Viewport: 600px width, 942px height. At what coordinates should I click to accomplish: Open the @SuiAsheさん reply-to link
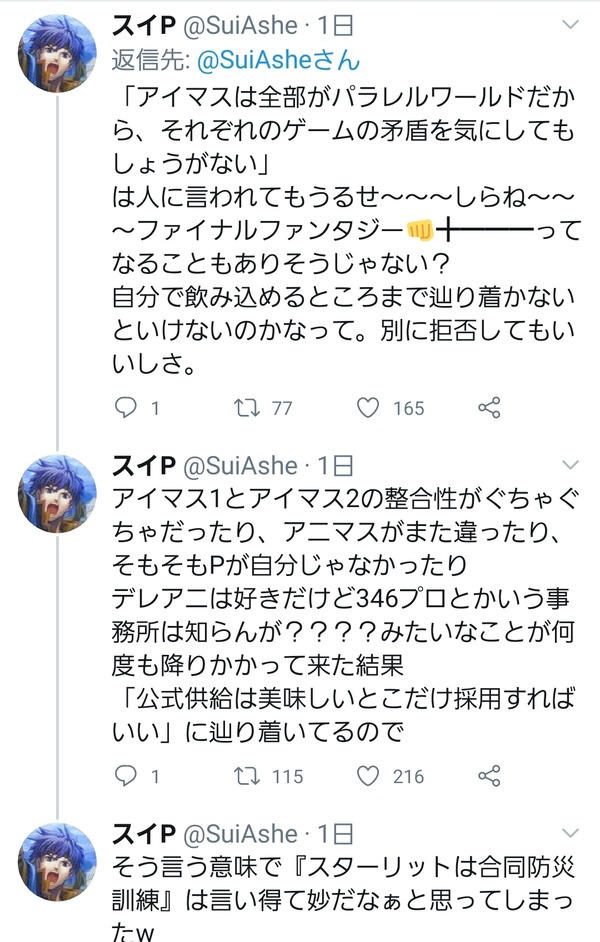pyautogui.click(x=278, y=60)
